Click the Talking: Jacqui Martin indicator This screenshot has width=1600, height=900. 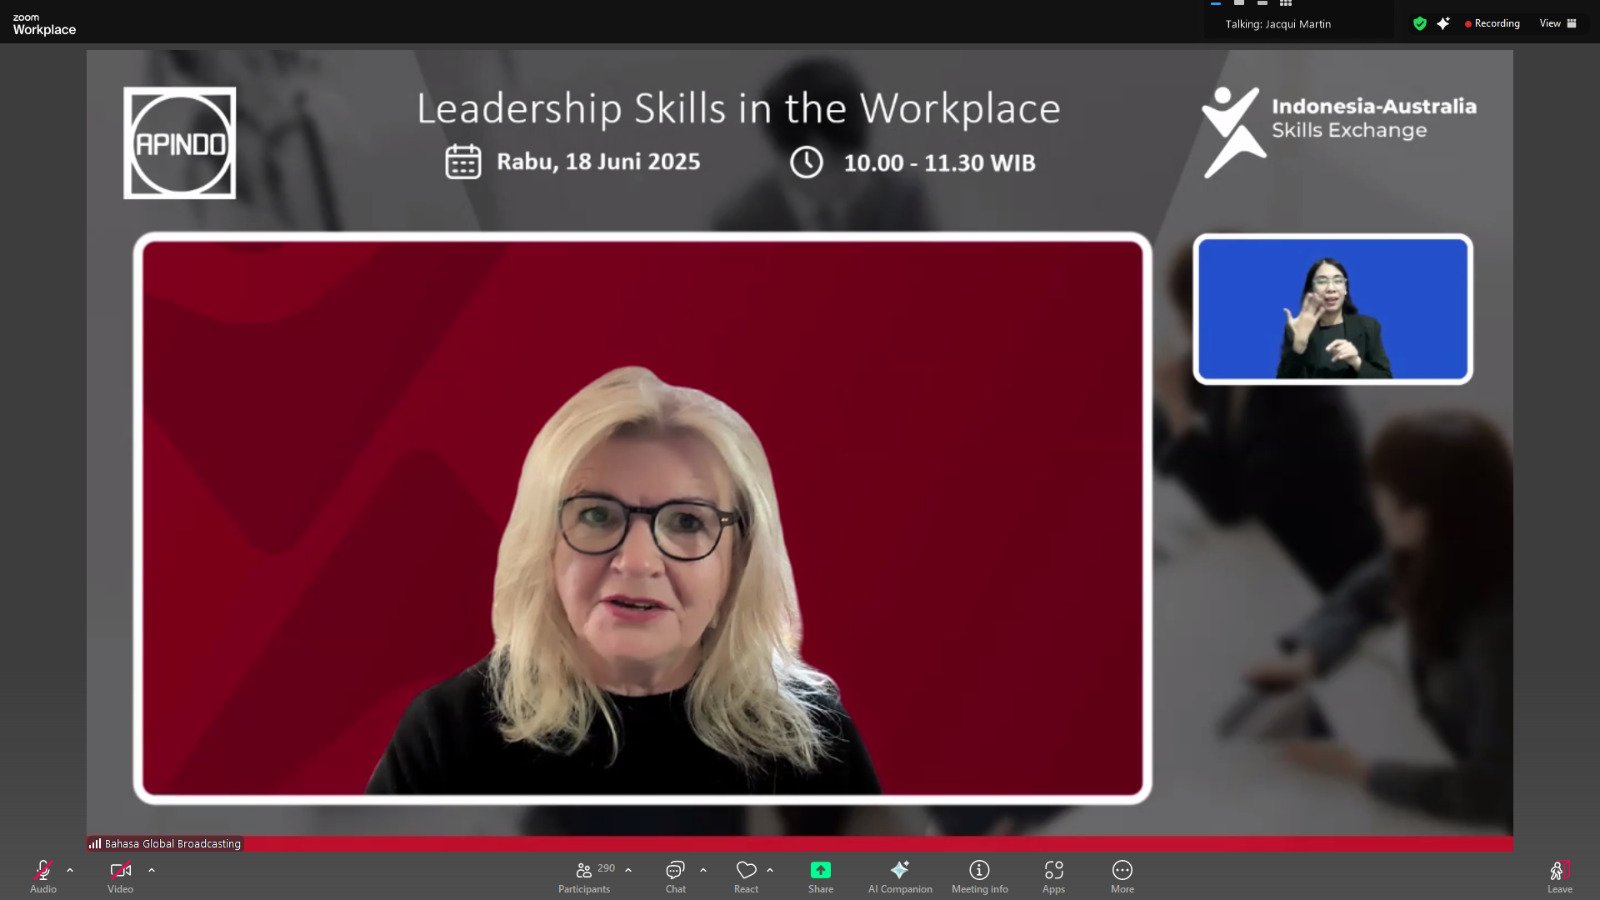pos(1278,24)
